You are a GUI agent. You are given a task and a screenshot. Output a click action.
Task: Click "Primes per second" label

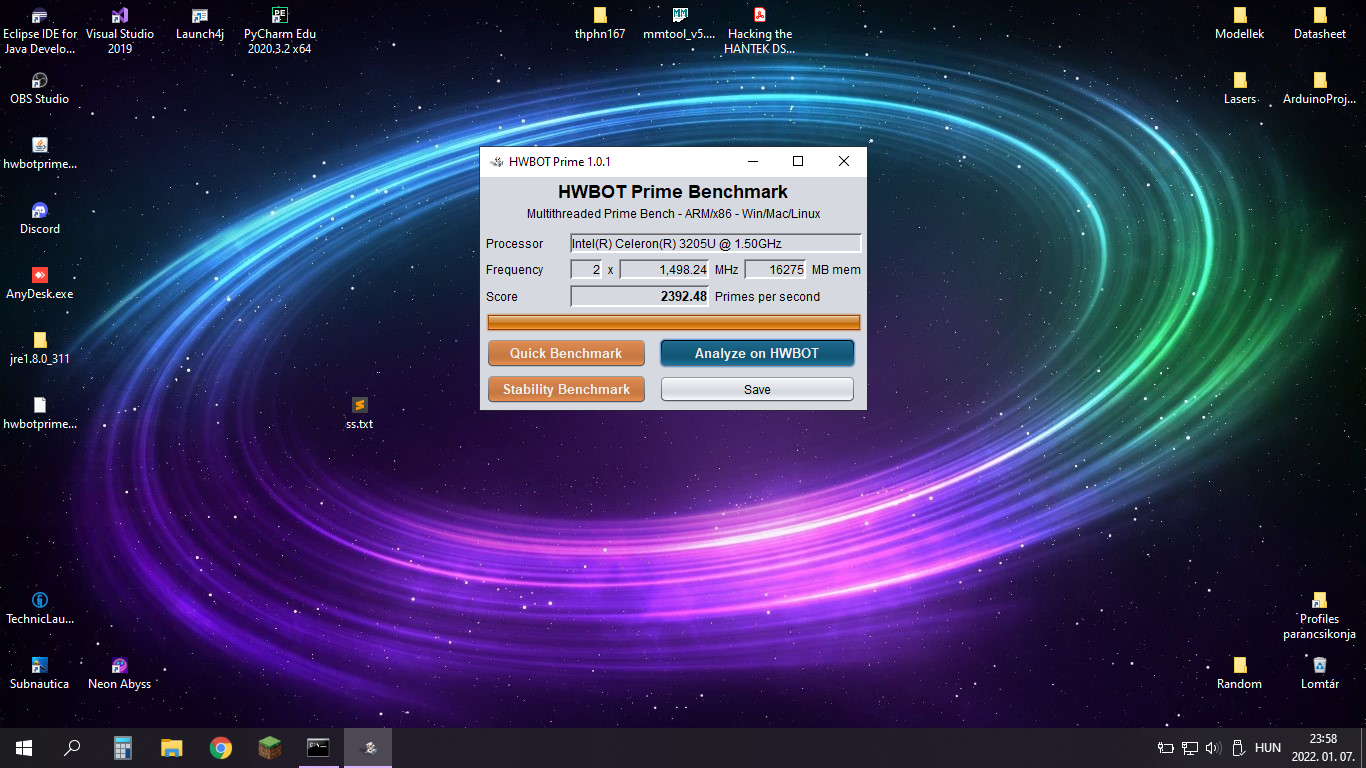(767, 297)
